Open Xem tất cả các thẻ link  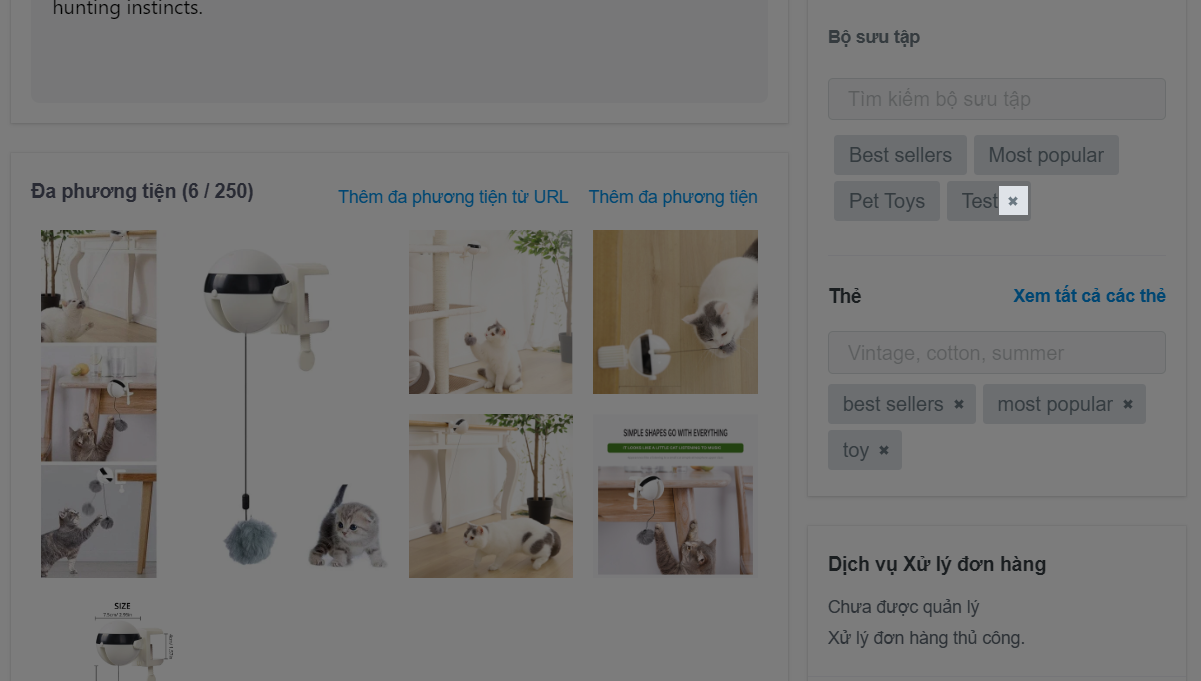[x=1090, y=296]
